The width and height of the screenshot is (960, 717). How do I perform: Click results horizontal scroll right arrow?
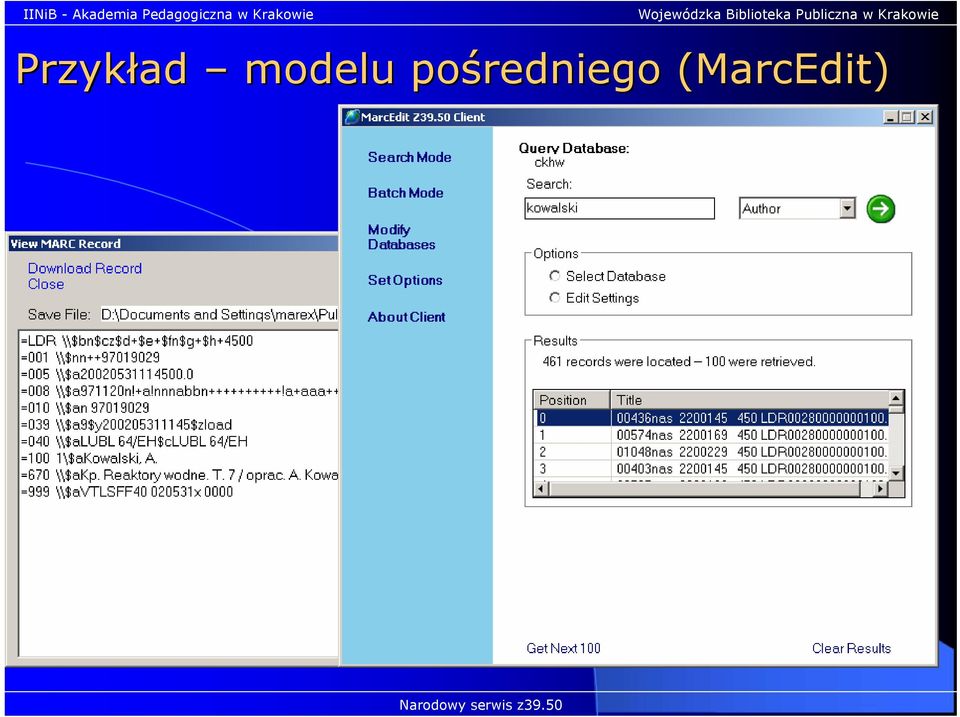tap(880, 489)
